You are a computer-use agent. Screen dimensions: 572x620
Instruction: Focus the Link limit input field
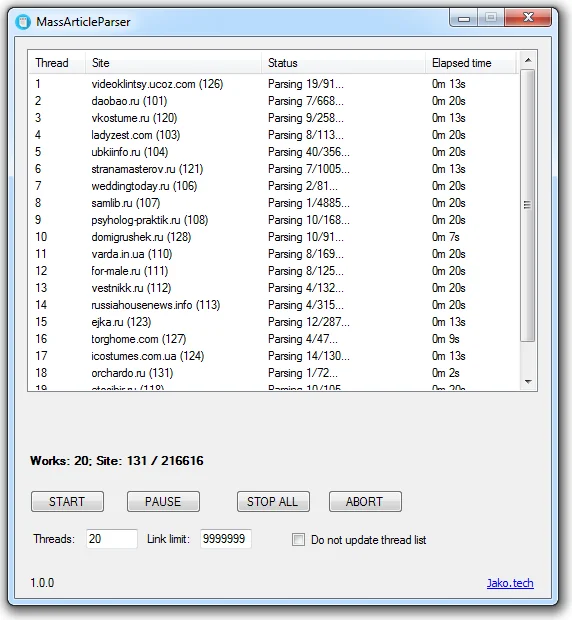(226, 539)
